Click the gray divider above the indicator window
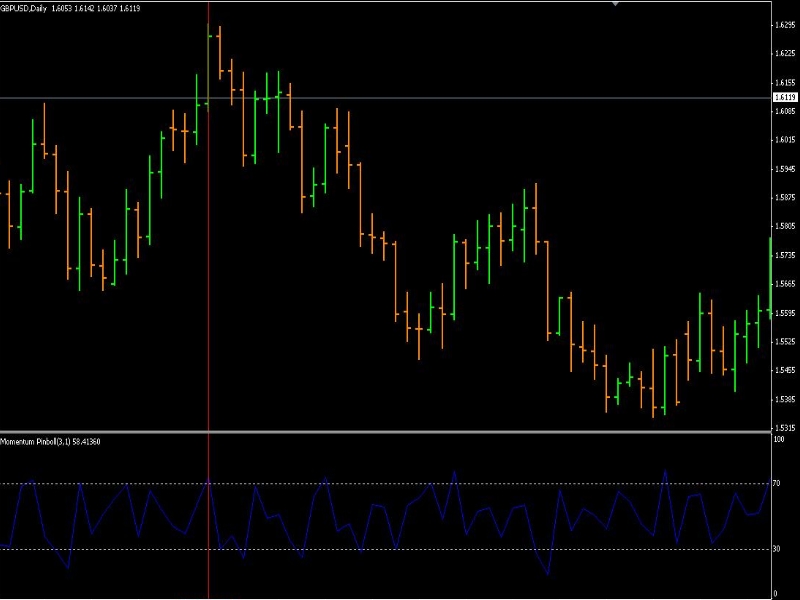The width and height of the screenshot is (800, 600). [x=400, y=432]
